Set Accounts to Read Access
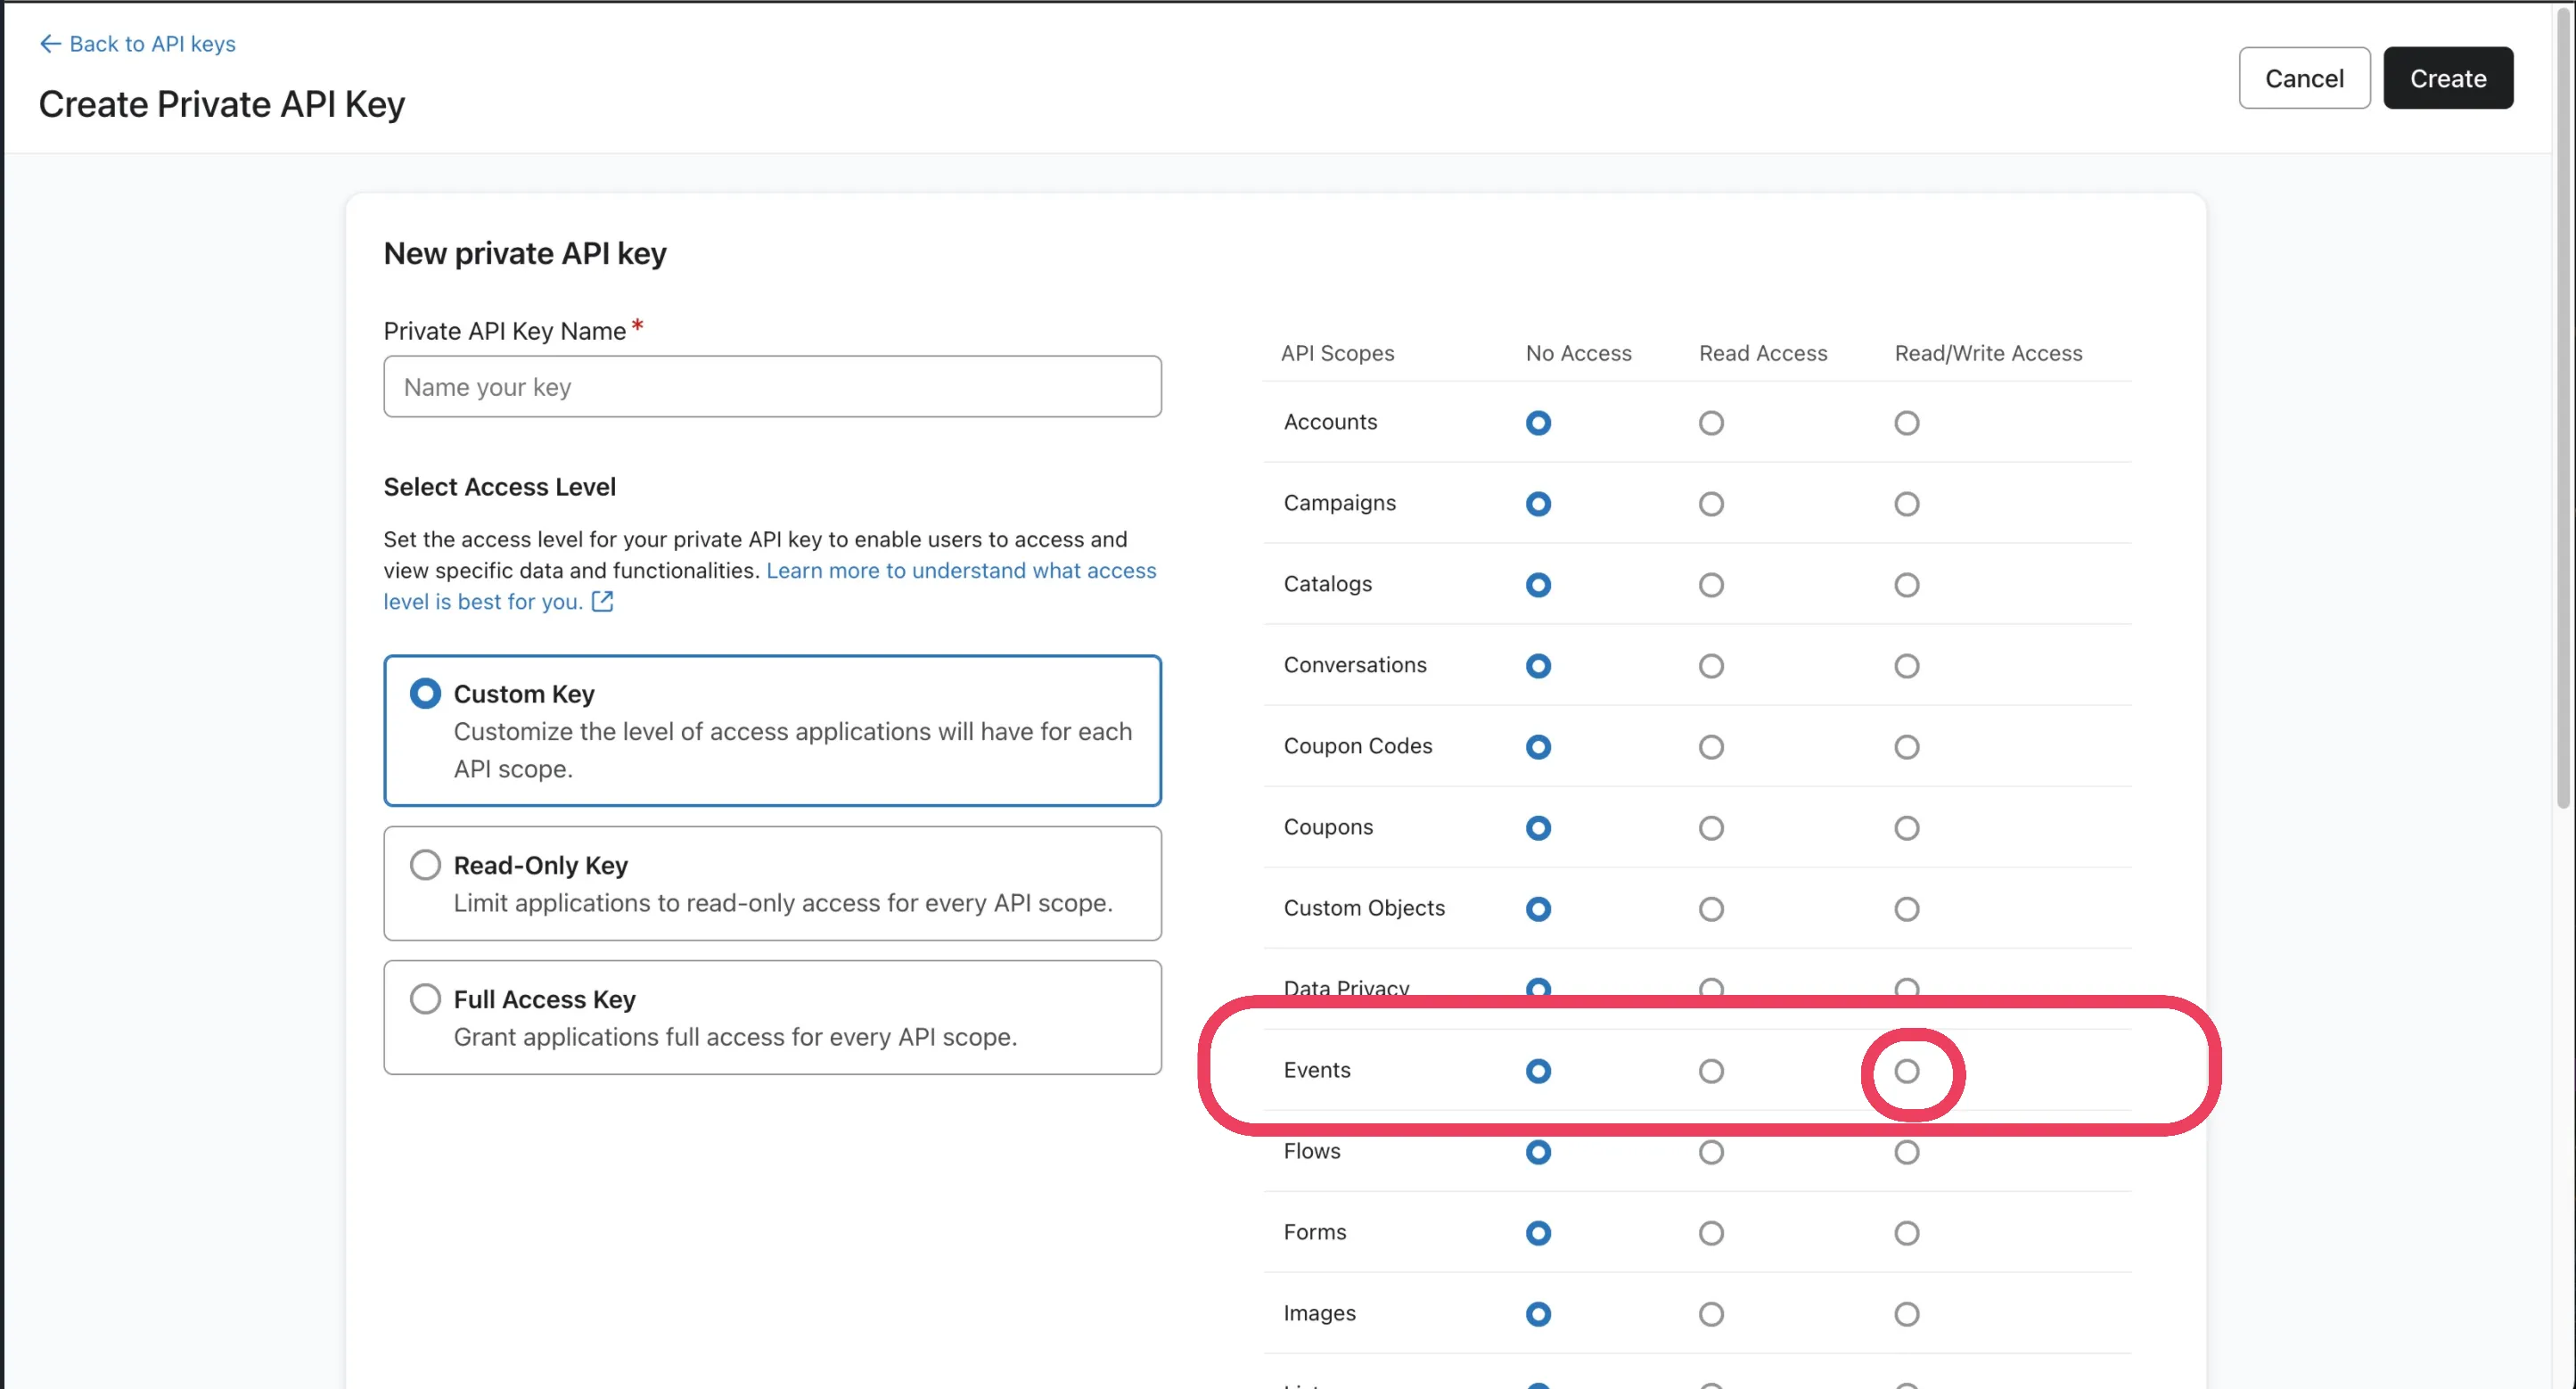The image size is (2576, 1389). (x=1711, y=423)
